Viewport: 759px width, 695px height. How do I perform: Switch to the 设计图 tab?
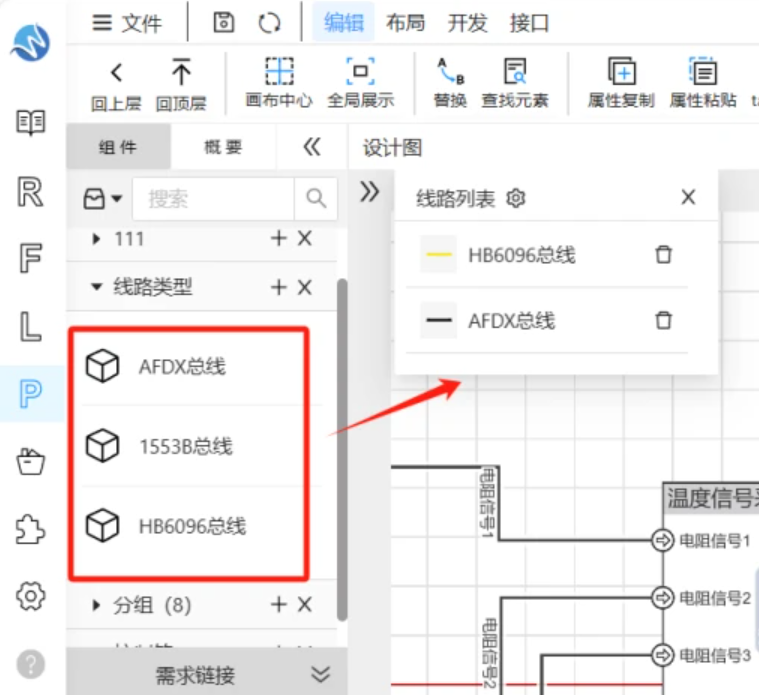coord(392,147)
